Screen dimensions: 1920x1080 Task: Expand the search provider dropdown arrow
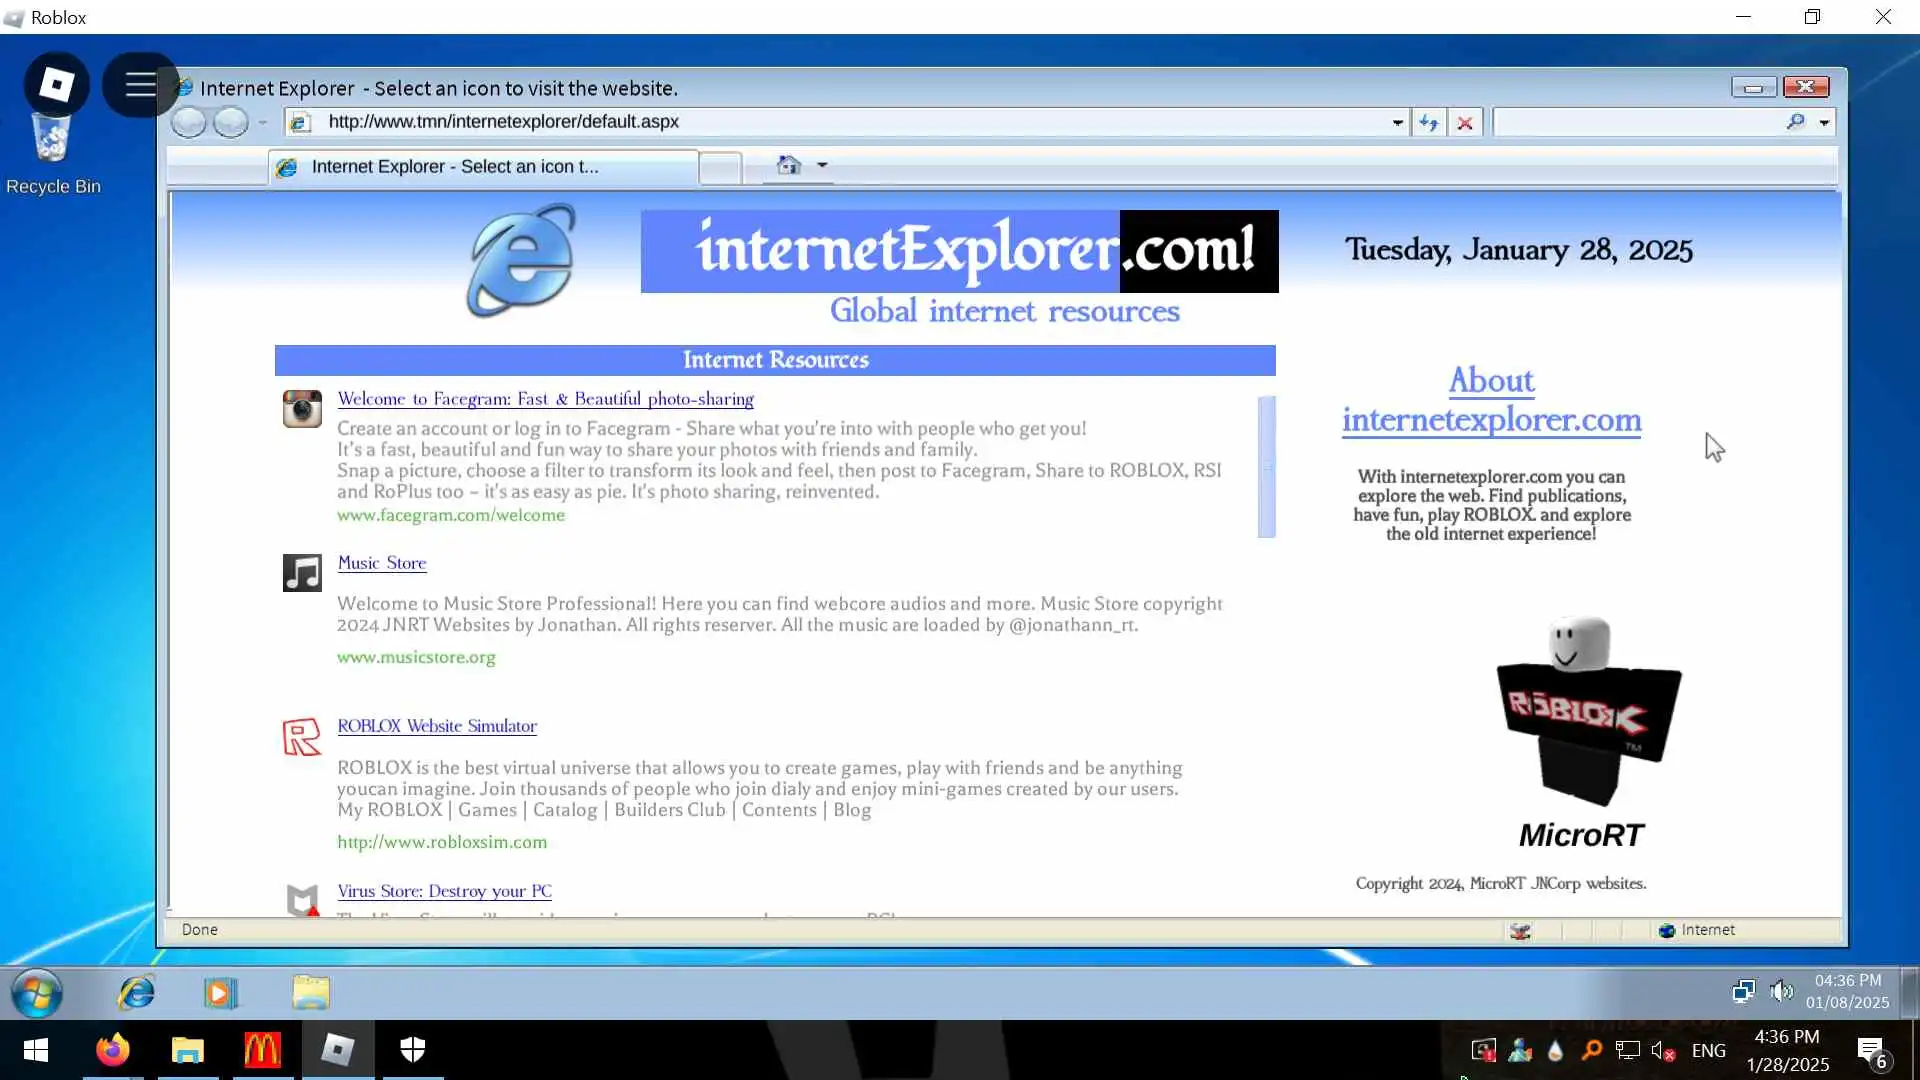[x=1824, y=122]
